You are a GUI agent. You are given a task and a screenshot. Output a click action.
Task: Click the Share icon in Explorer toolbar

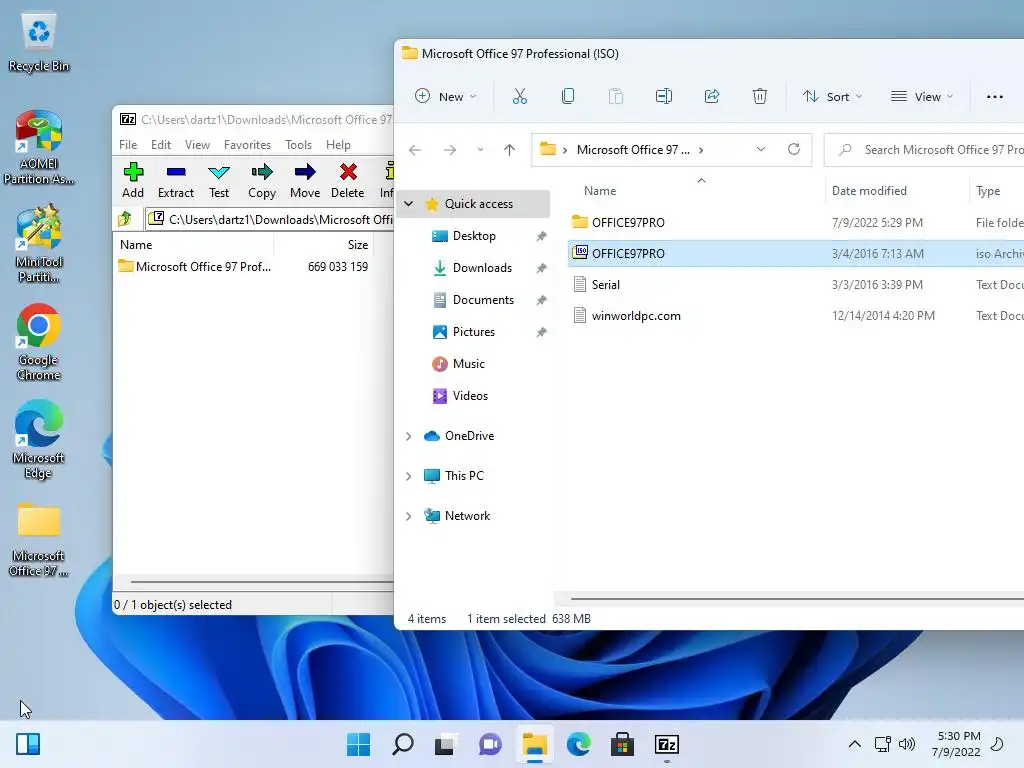(712, 97)
